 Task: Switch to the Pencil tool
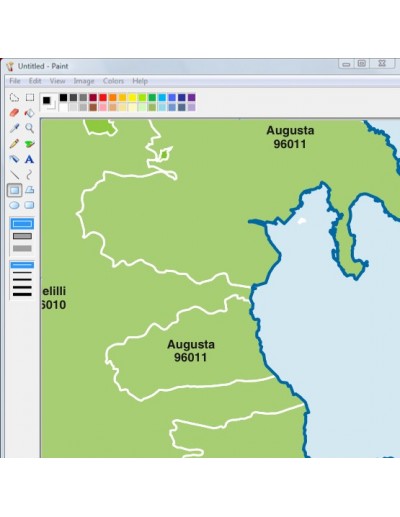click(14, 144)
